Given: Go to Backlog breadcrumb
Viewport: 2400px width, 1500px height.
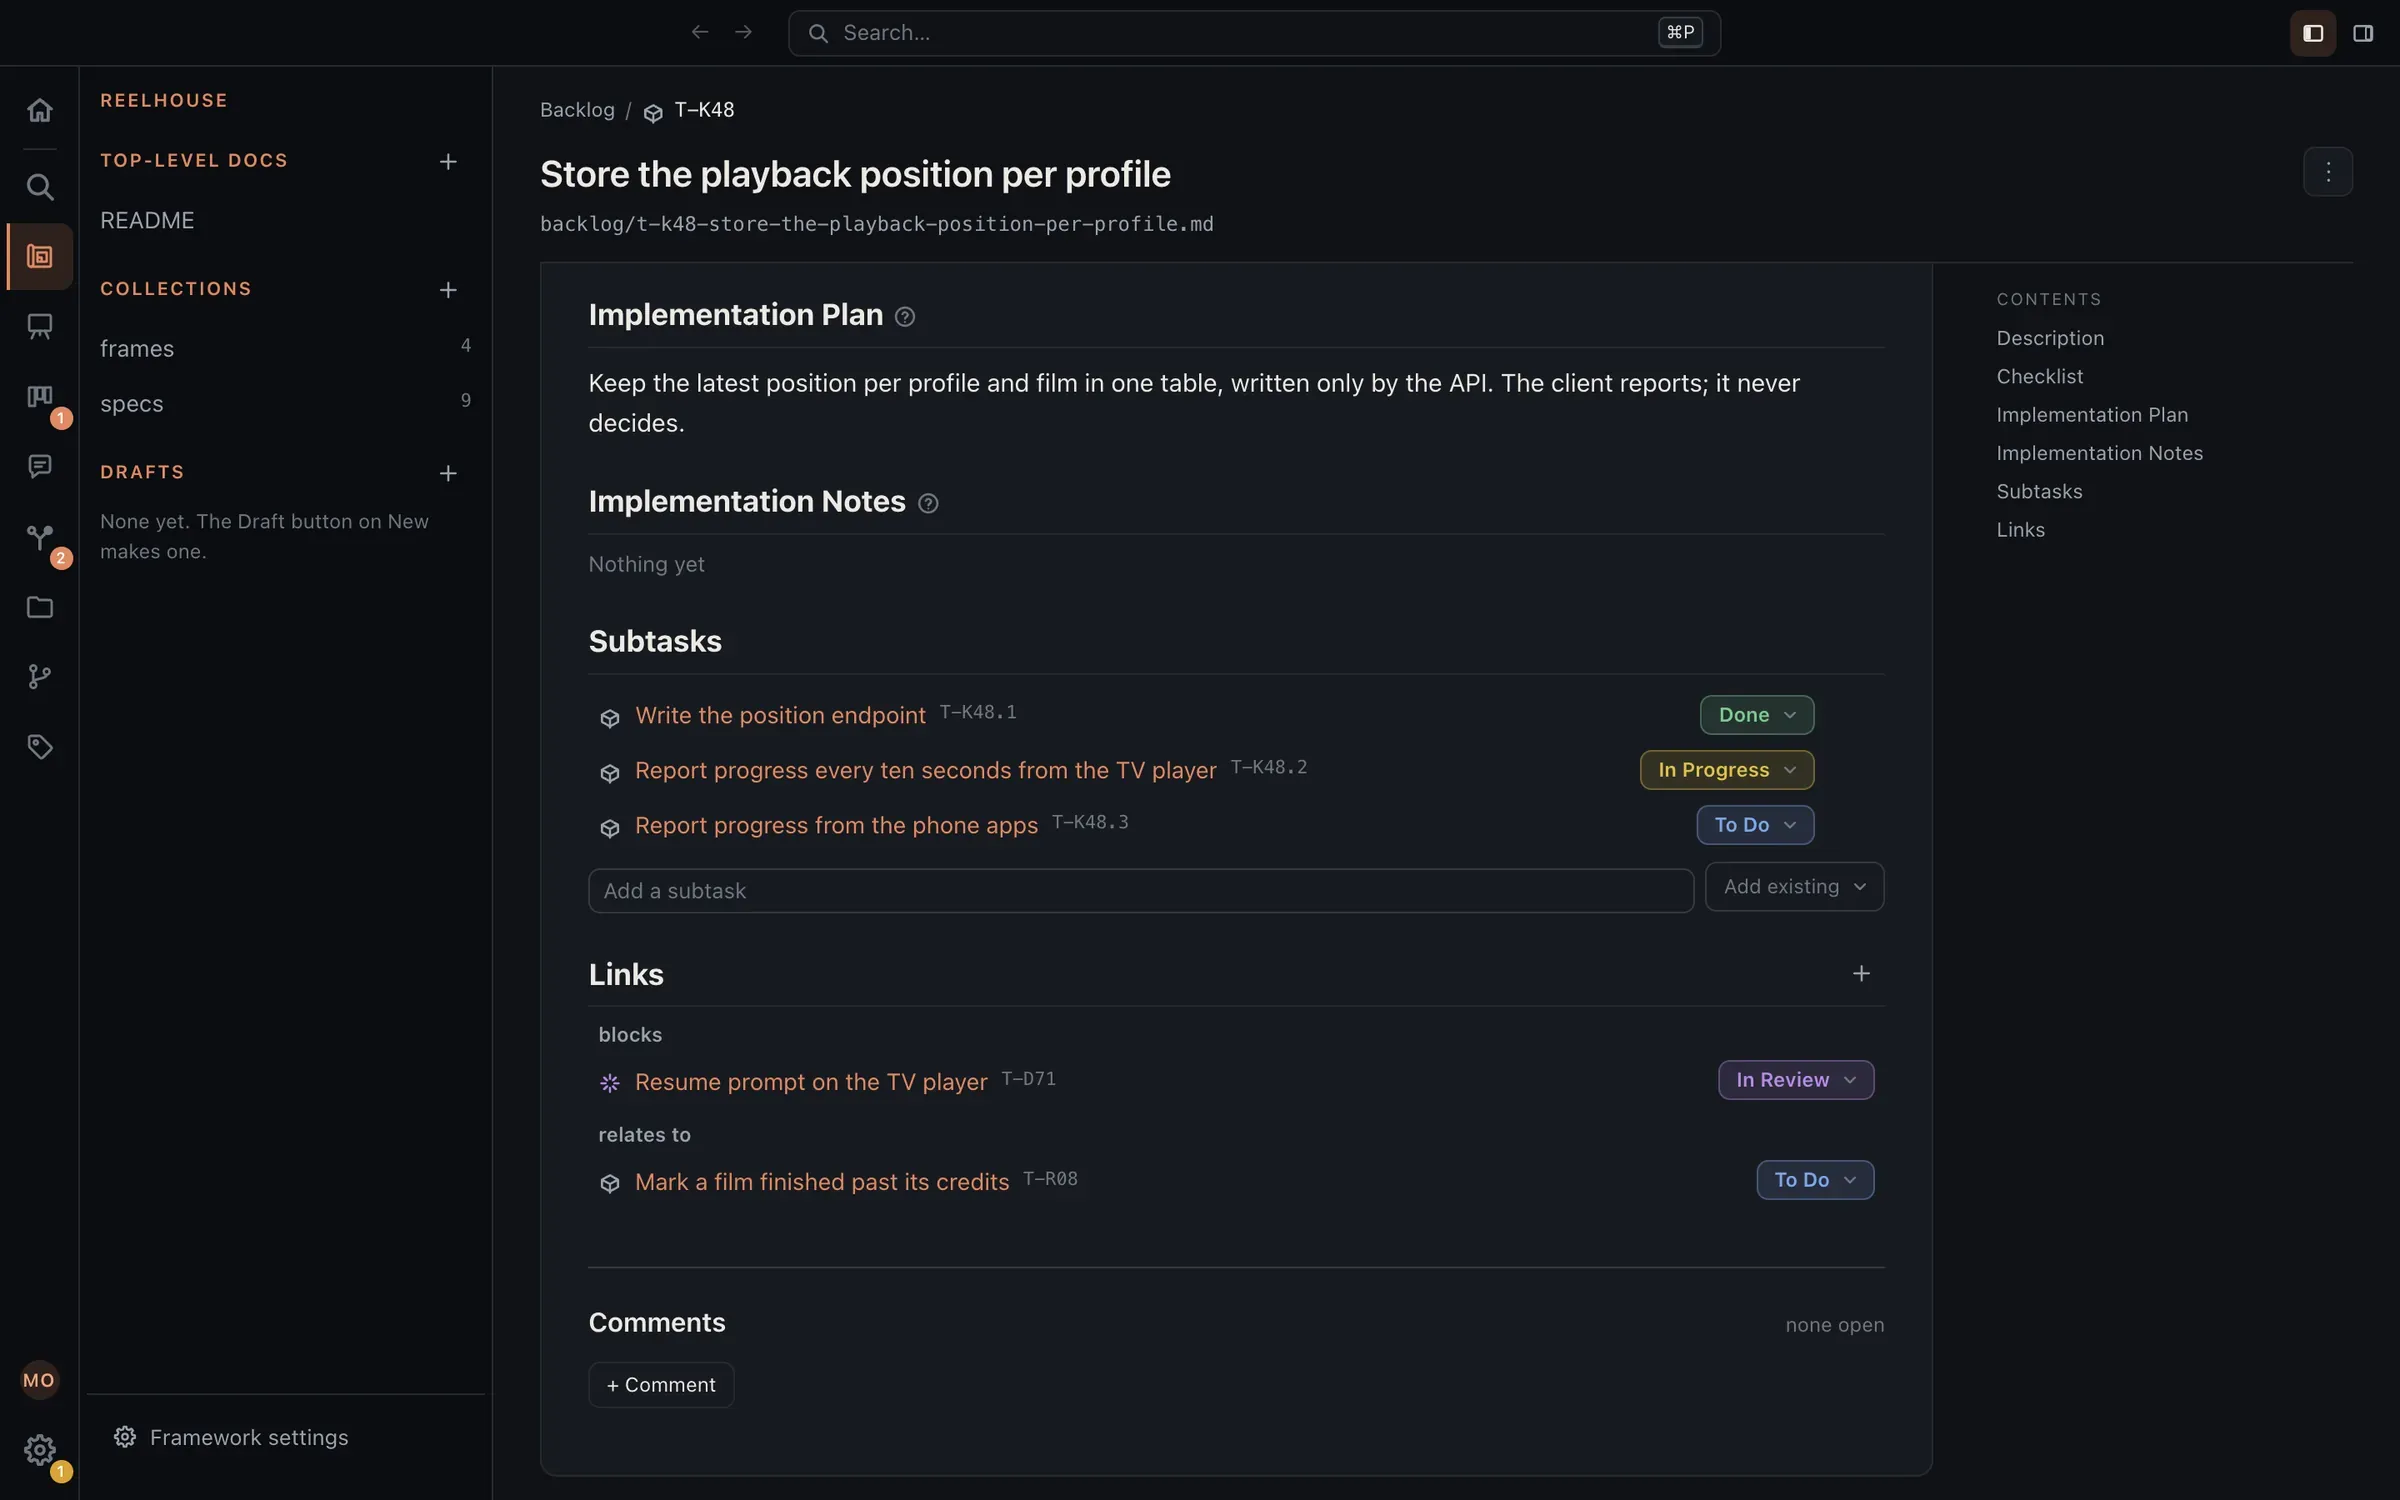Looking at the screenshot, I should tap(577, 109).
